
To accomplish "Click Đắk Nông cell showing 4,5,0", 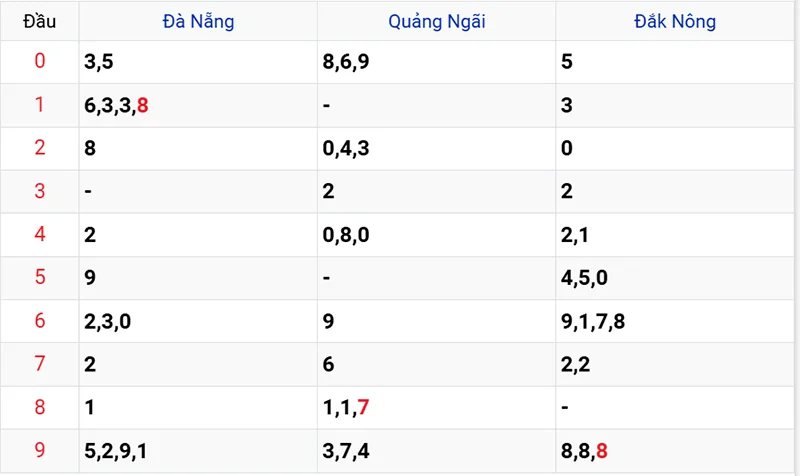I will pyautogui.click(x=585, y=278).
